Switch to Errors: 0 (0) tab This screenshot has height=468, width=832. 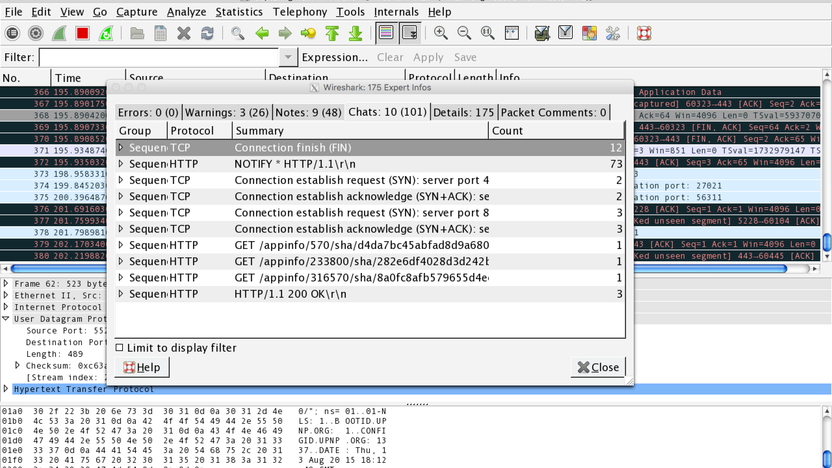click(x=148, y=112)
